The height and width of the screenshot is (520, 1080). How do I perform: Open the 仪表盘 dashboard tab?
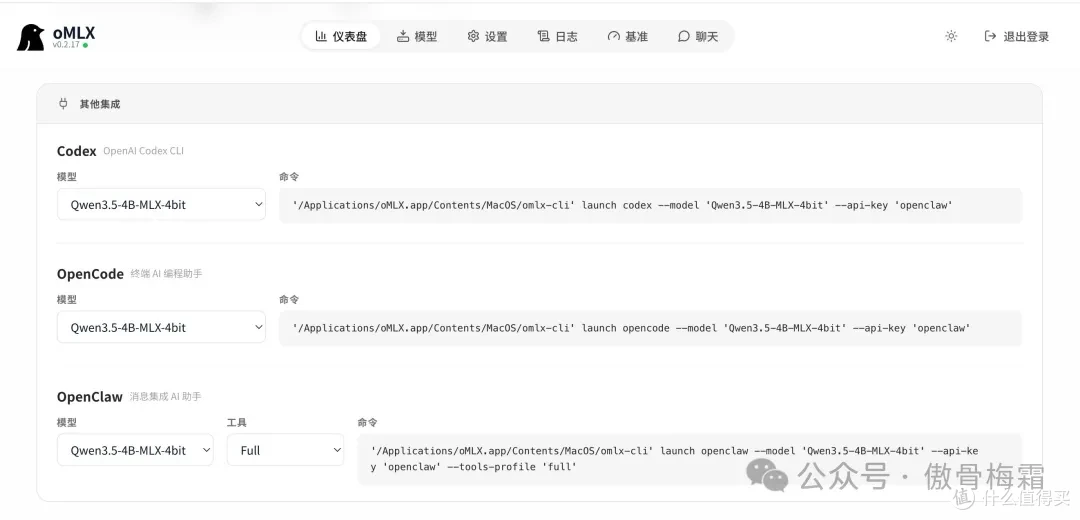341,37
